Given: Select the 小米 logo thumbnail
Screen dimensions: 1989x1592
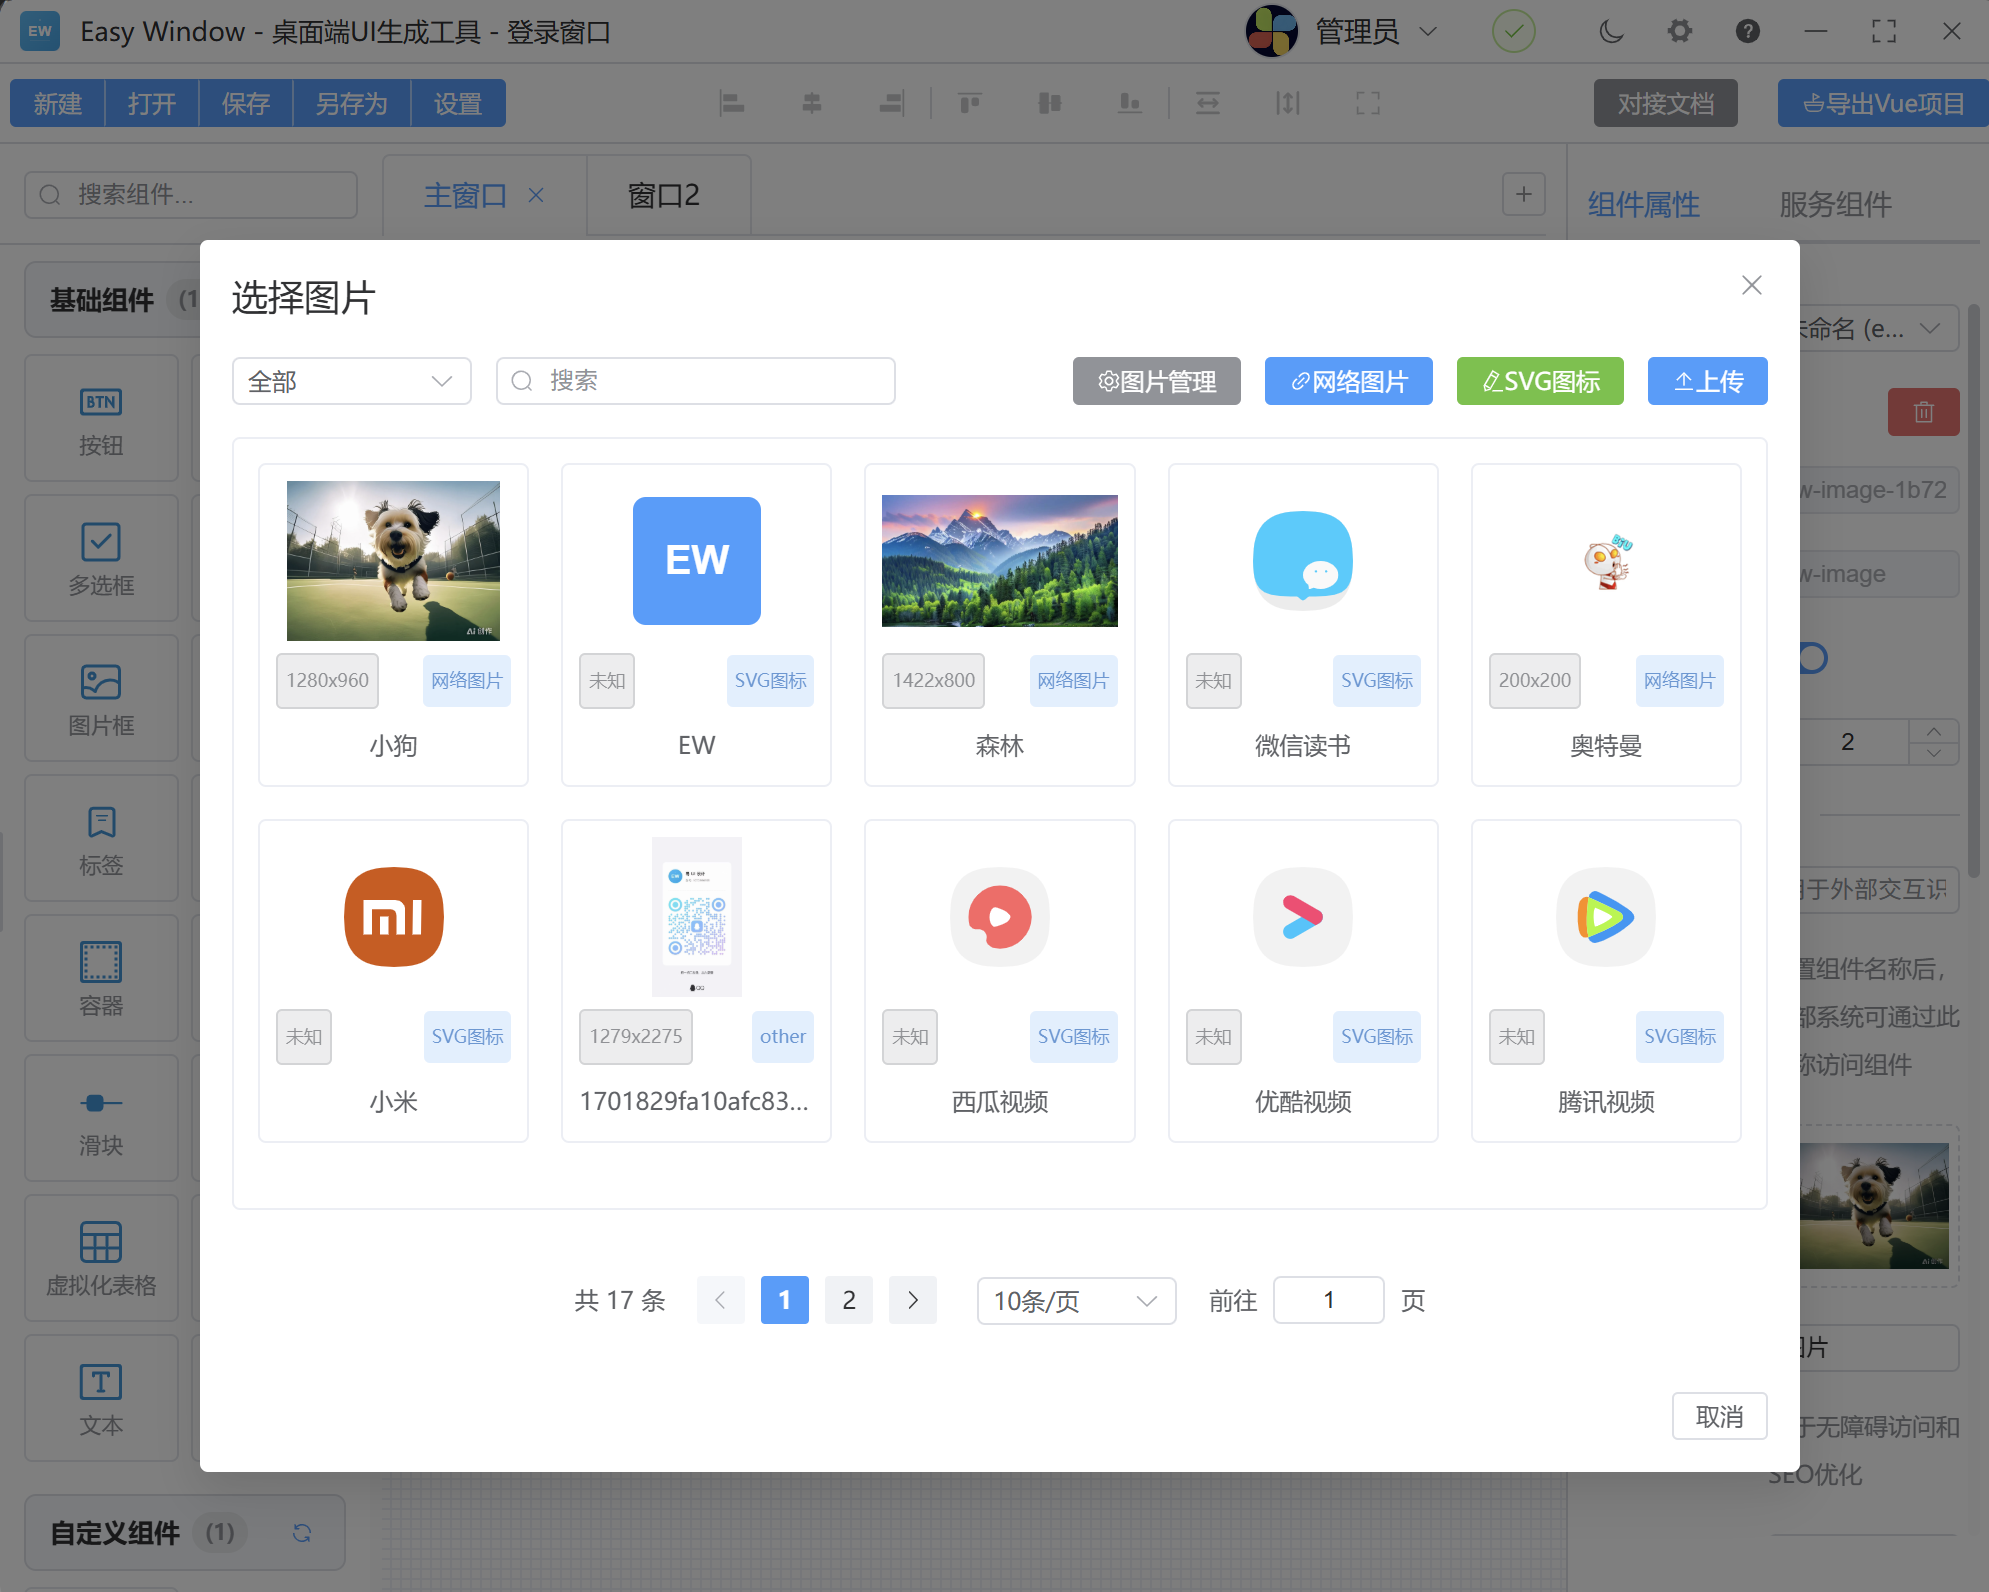Looking at the screenshot, I should tap(393, 916).
